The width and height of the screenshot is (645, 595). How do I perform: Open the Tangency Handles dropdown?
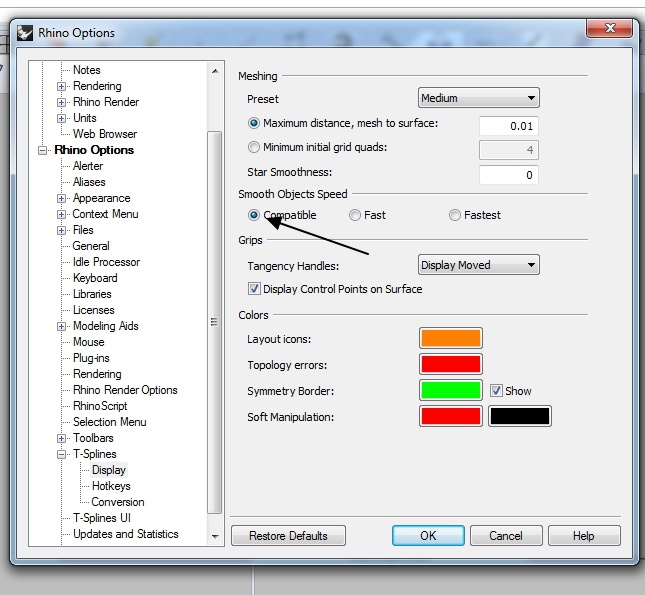point(478,265)
